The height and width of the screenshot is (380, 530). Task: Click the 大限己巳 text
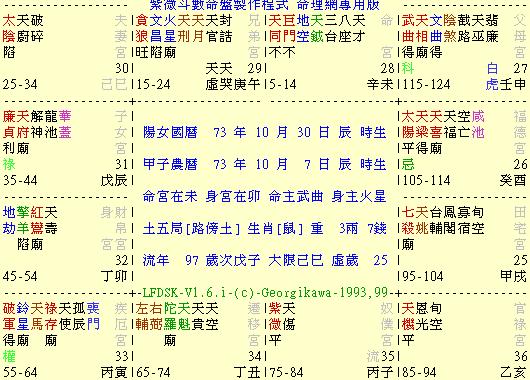[296, 260]
